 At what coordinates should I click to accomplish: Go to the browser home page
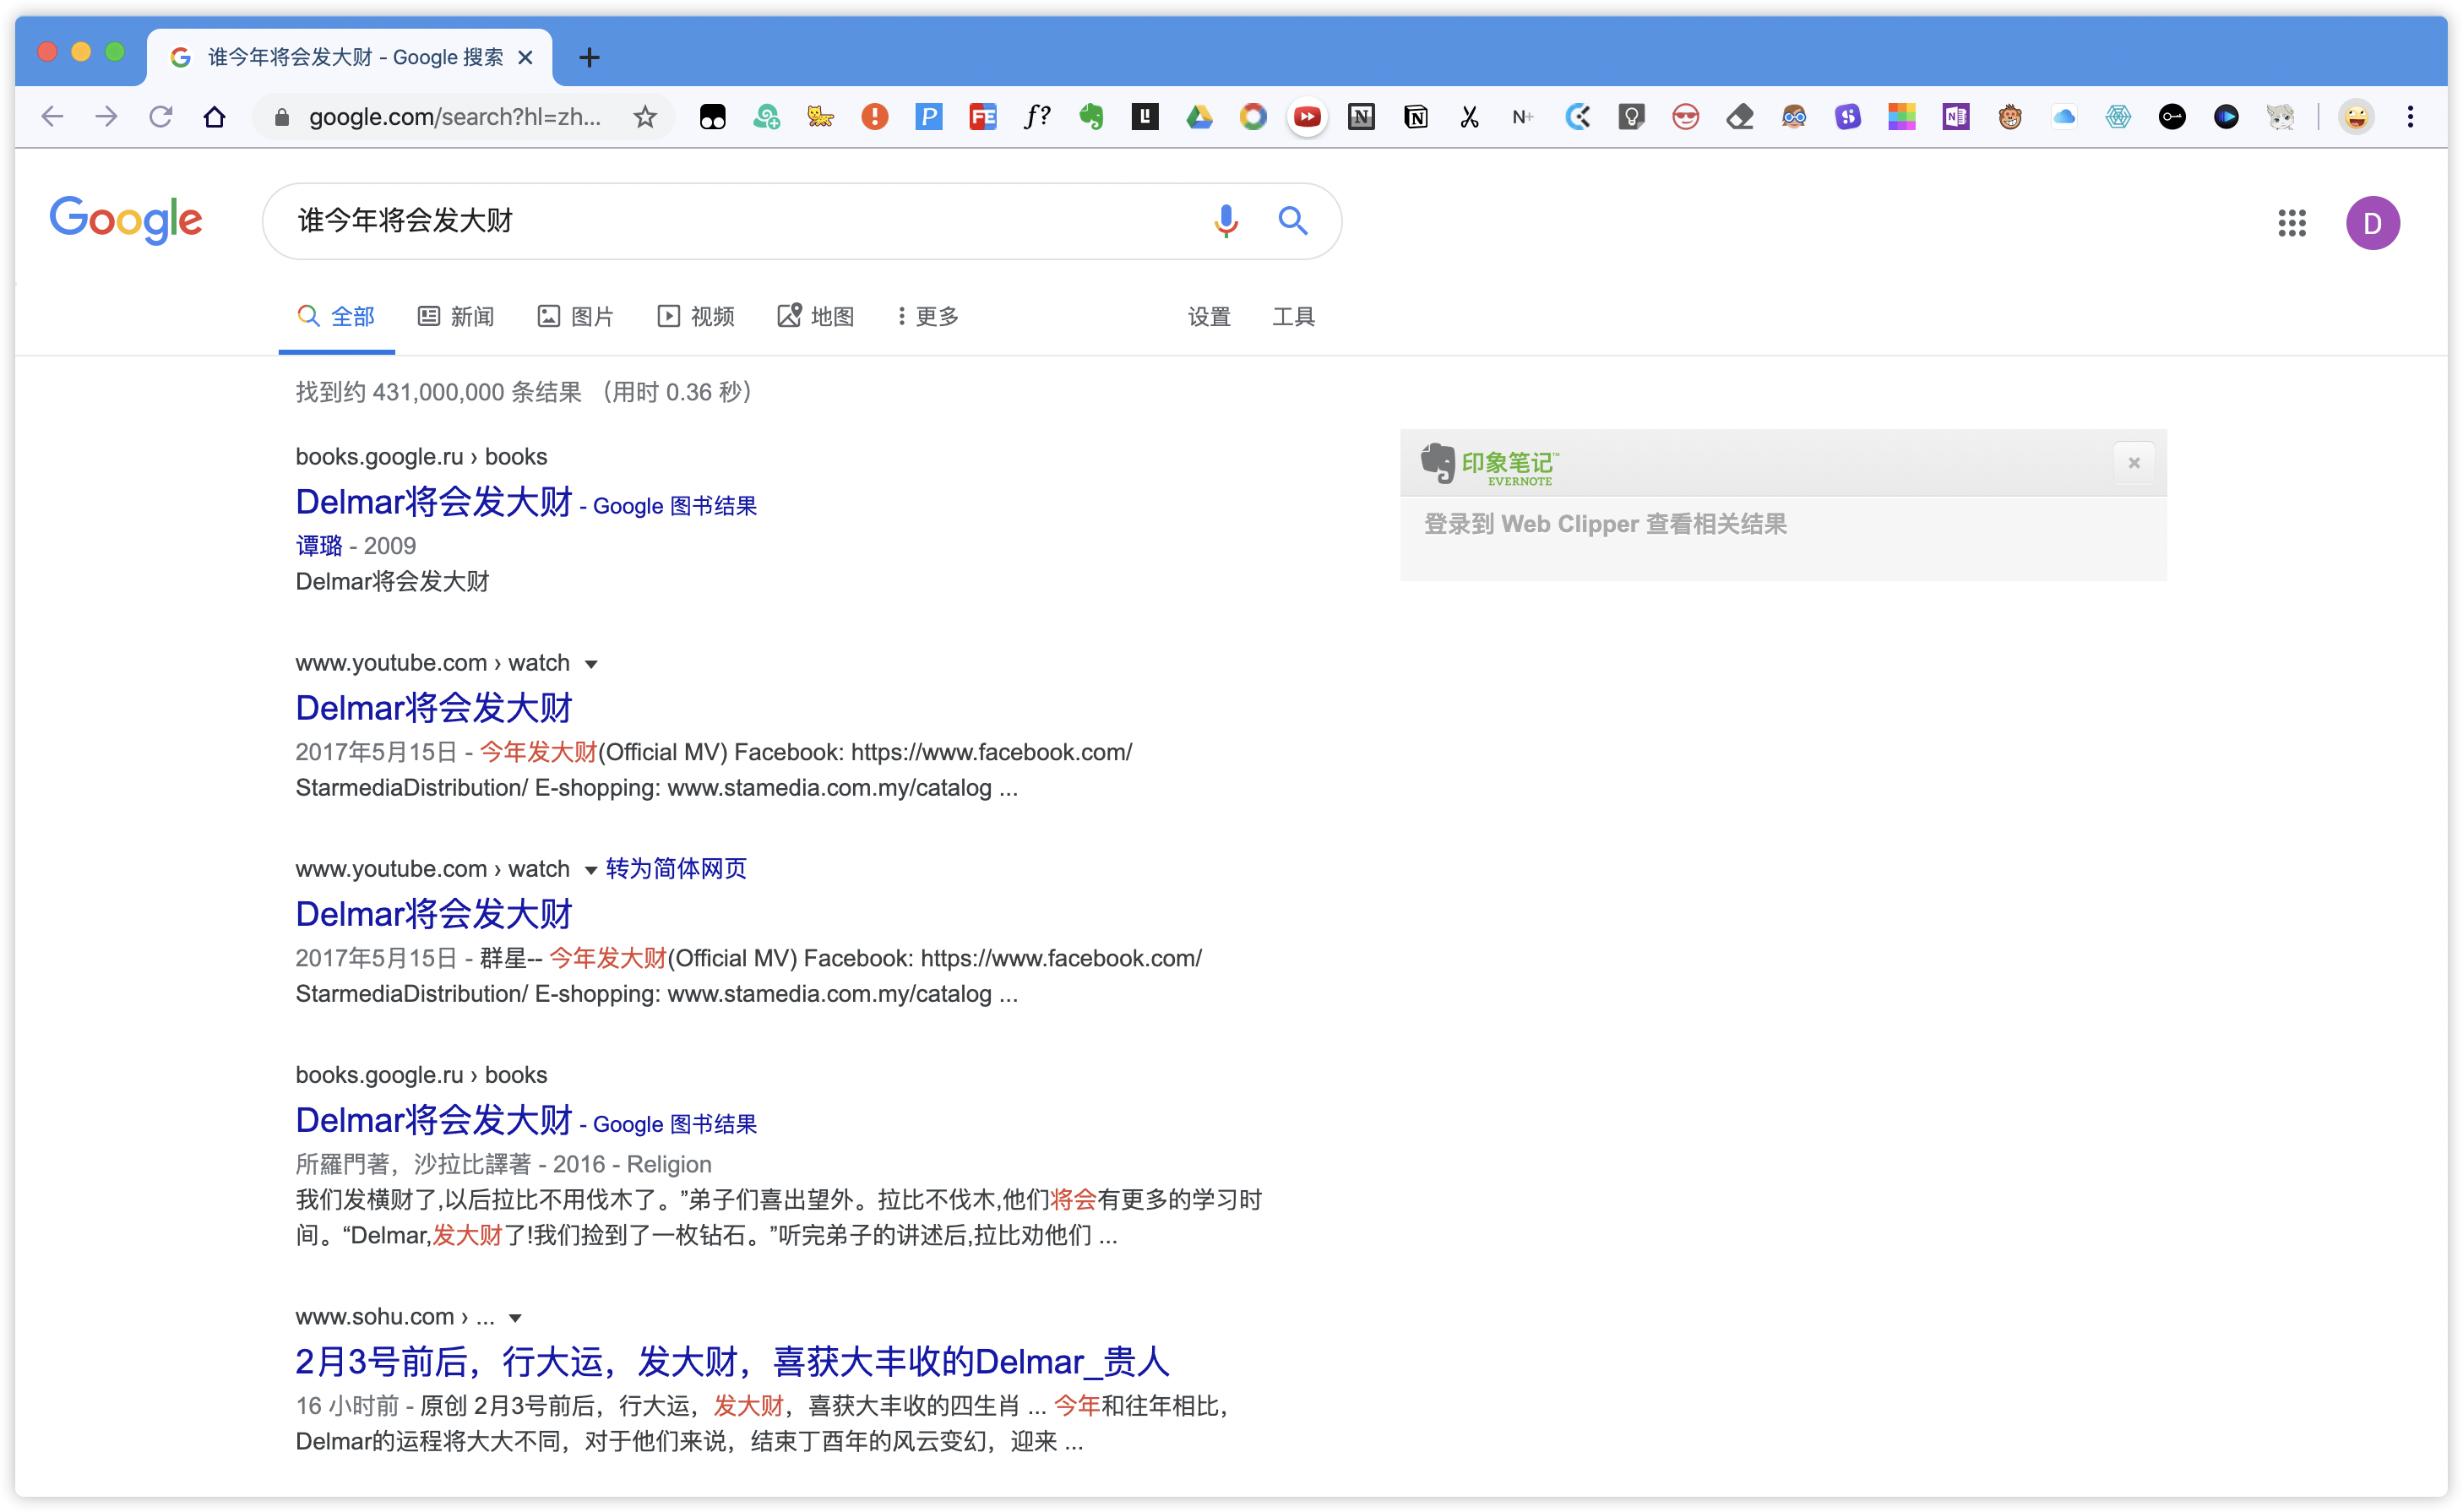[214, 117]
